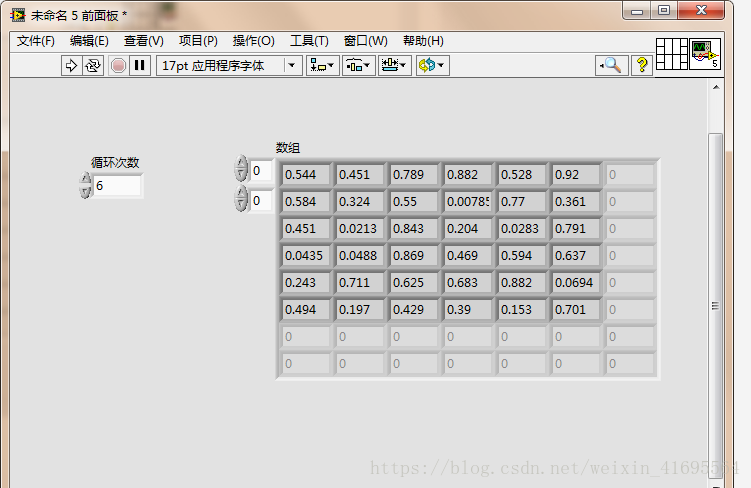Click the array cell 0.92
751x488 pixels.
[576, 175]
